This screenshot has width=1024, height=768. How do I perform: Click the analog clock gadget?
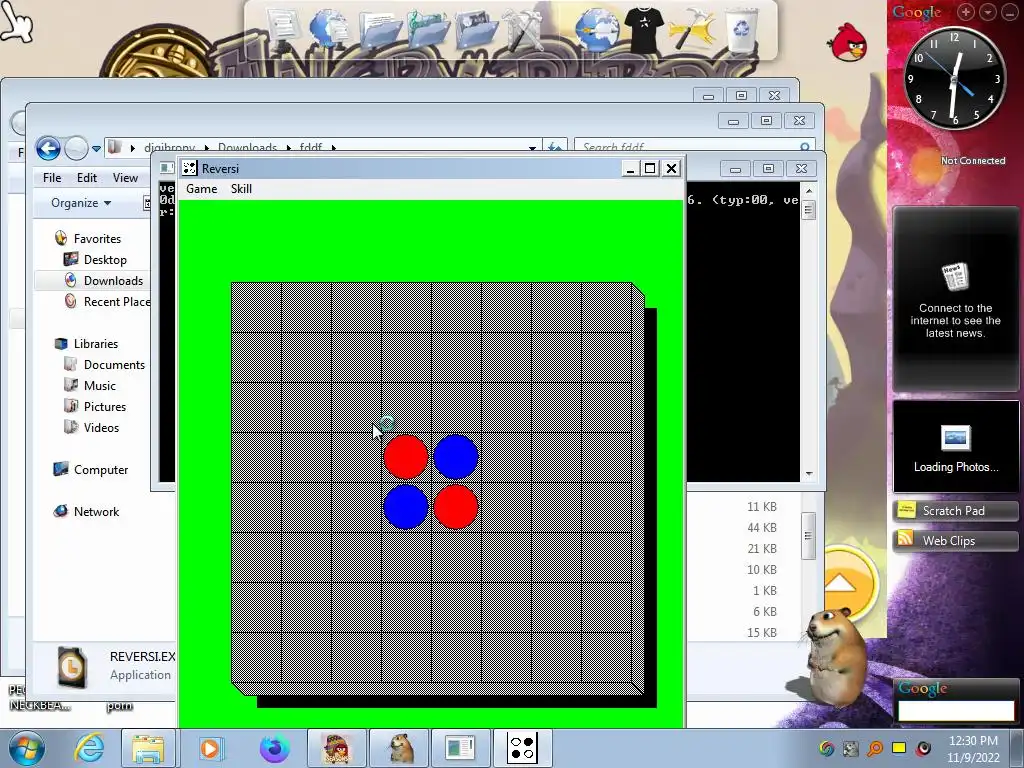(x=954, y=78)
